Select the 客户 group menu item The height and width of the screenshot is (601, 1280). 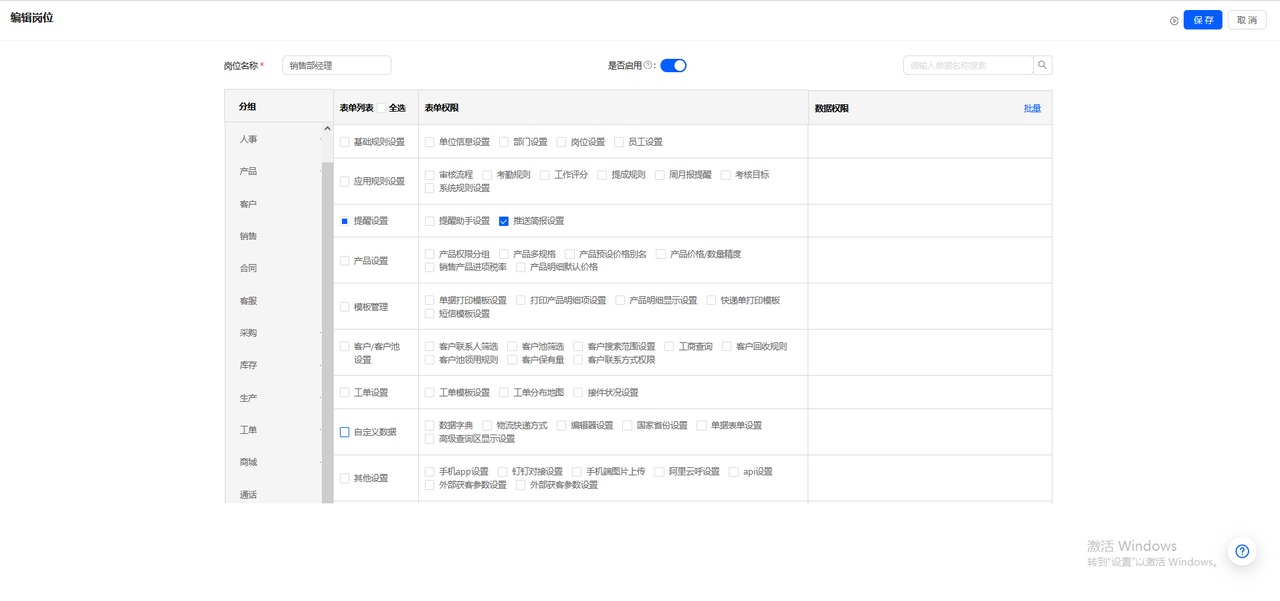pos(248,204)
